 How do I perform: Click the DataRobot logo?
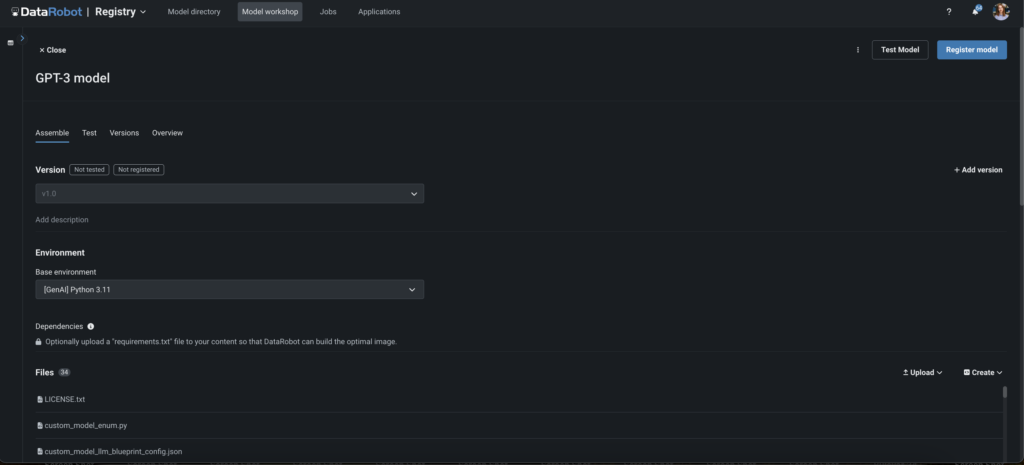click(47, 12)
